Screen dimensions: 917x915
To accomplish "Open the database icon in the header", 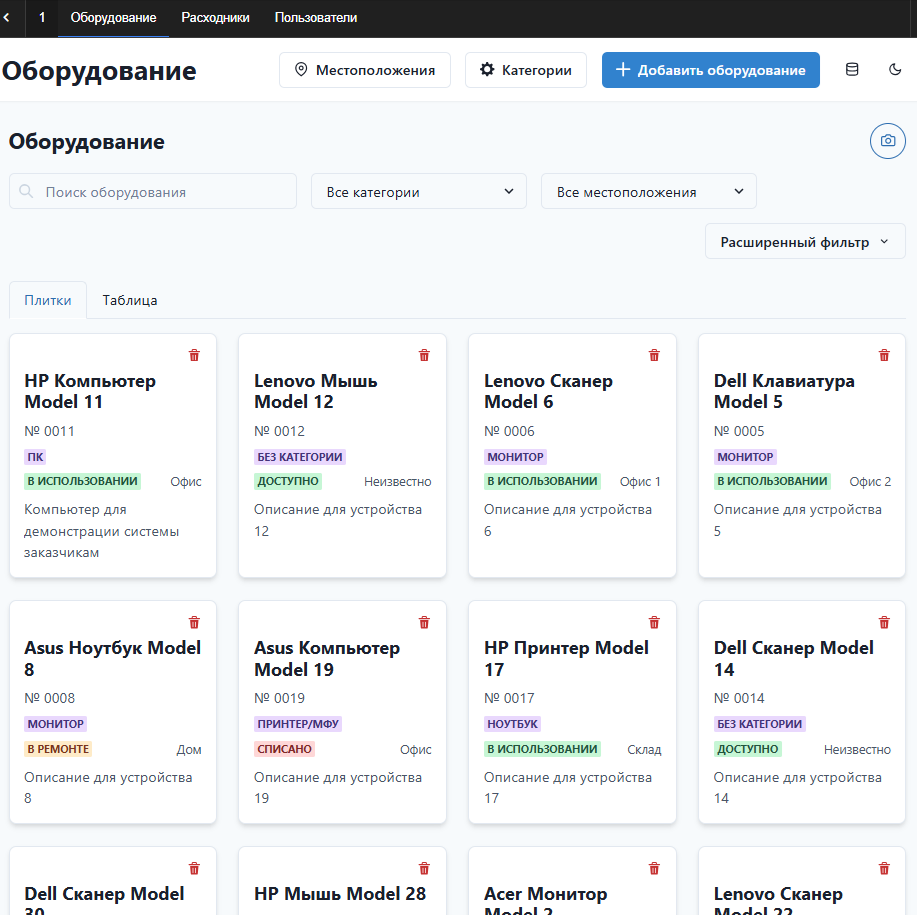I will click(852, 70).
